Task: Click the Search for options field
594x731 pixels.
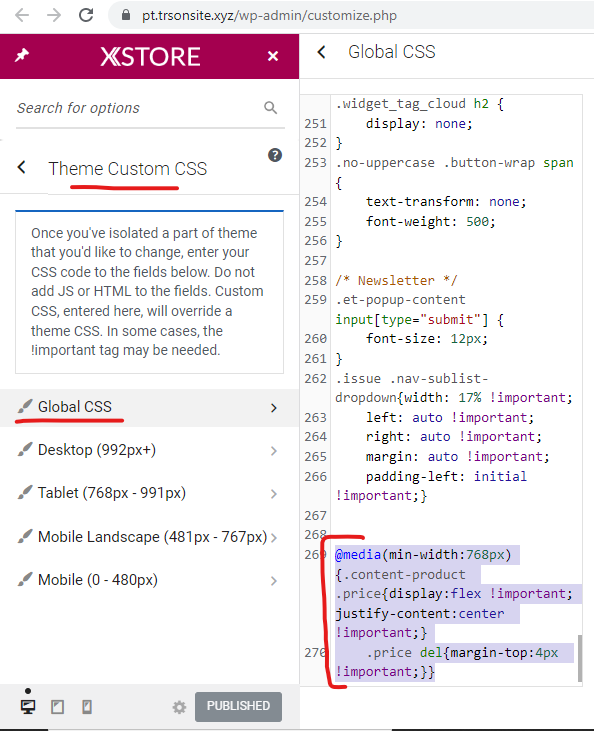Action: tap(150, 108)
